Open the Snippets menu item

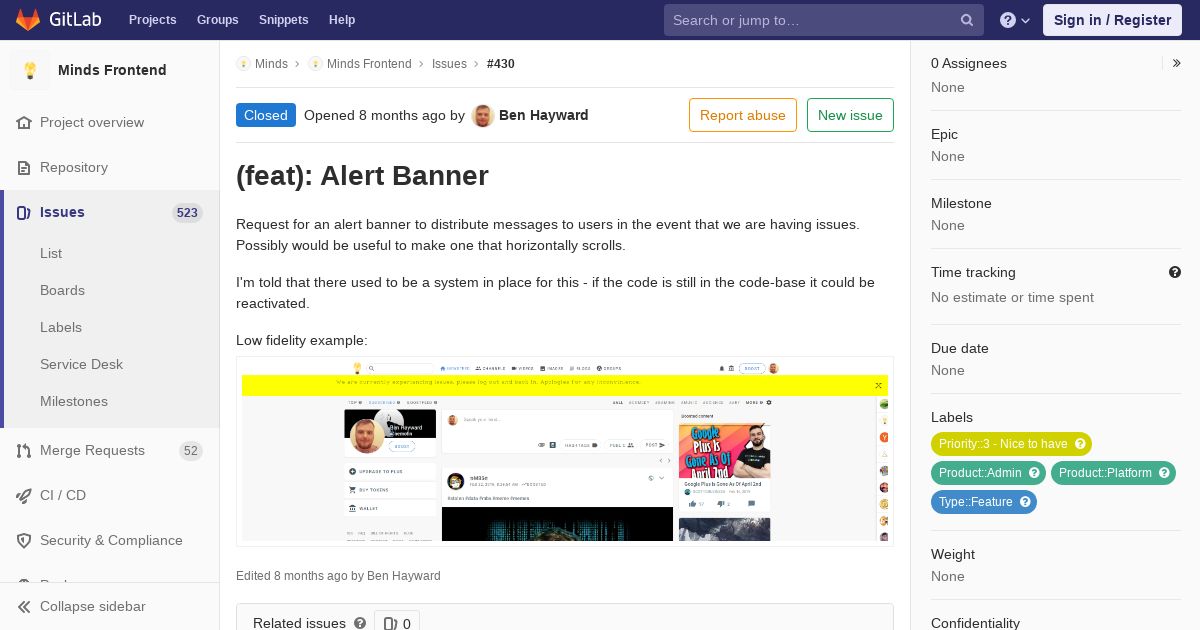click(x=284, y=20)
